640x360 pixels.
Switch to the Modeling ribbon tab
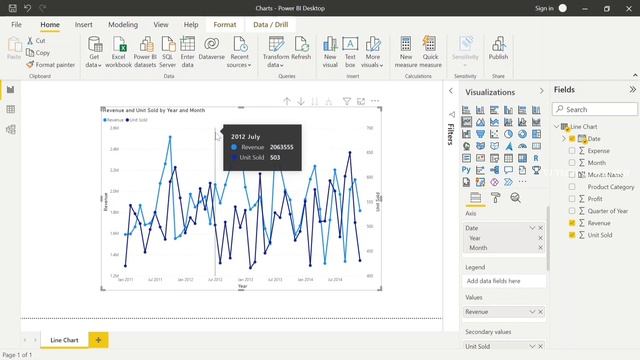pos(123,24)
